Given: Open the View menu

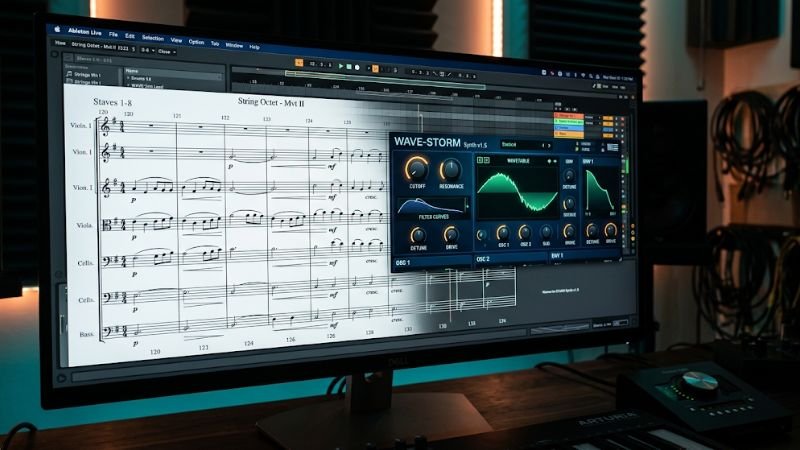Looking at the screenshot, I should [176, 40].
